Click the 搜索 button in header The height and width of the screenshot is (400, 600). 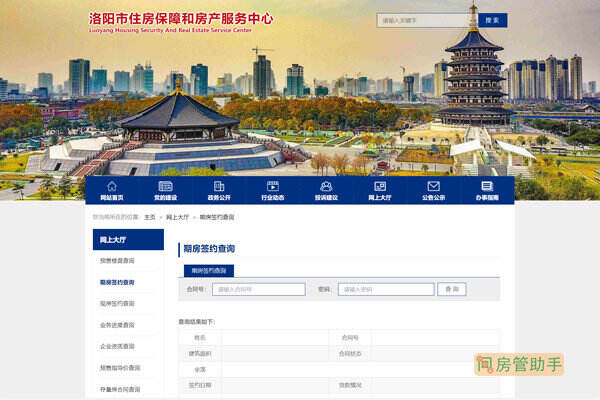492,20
